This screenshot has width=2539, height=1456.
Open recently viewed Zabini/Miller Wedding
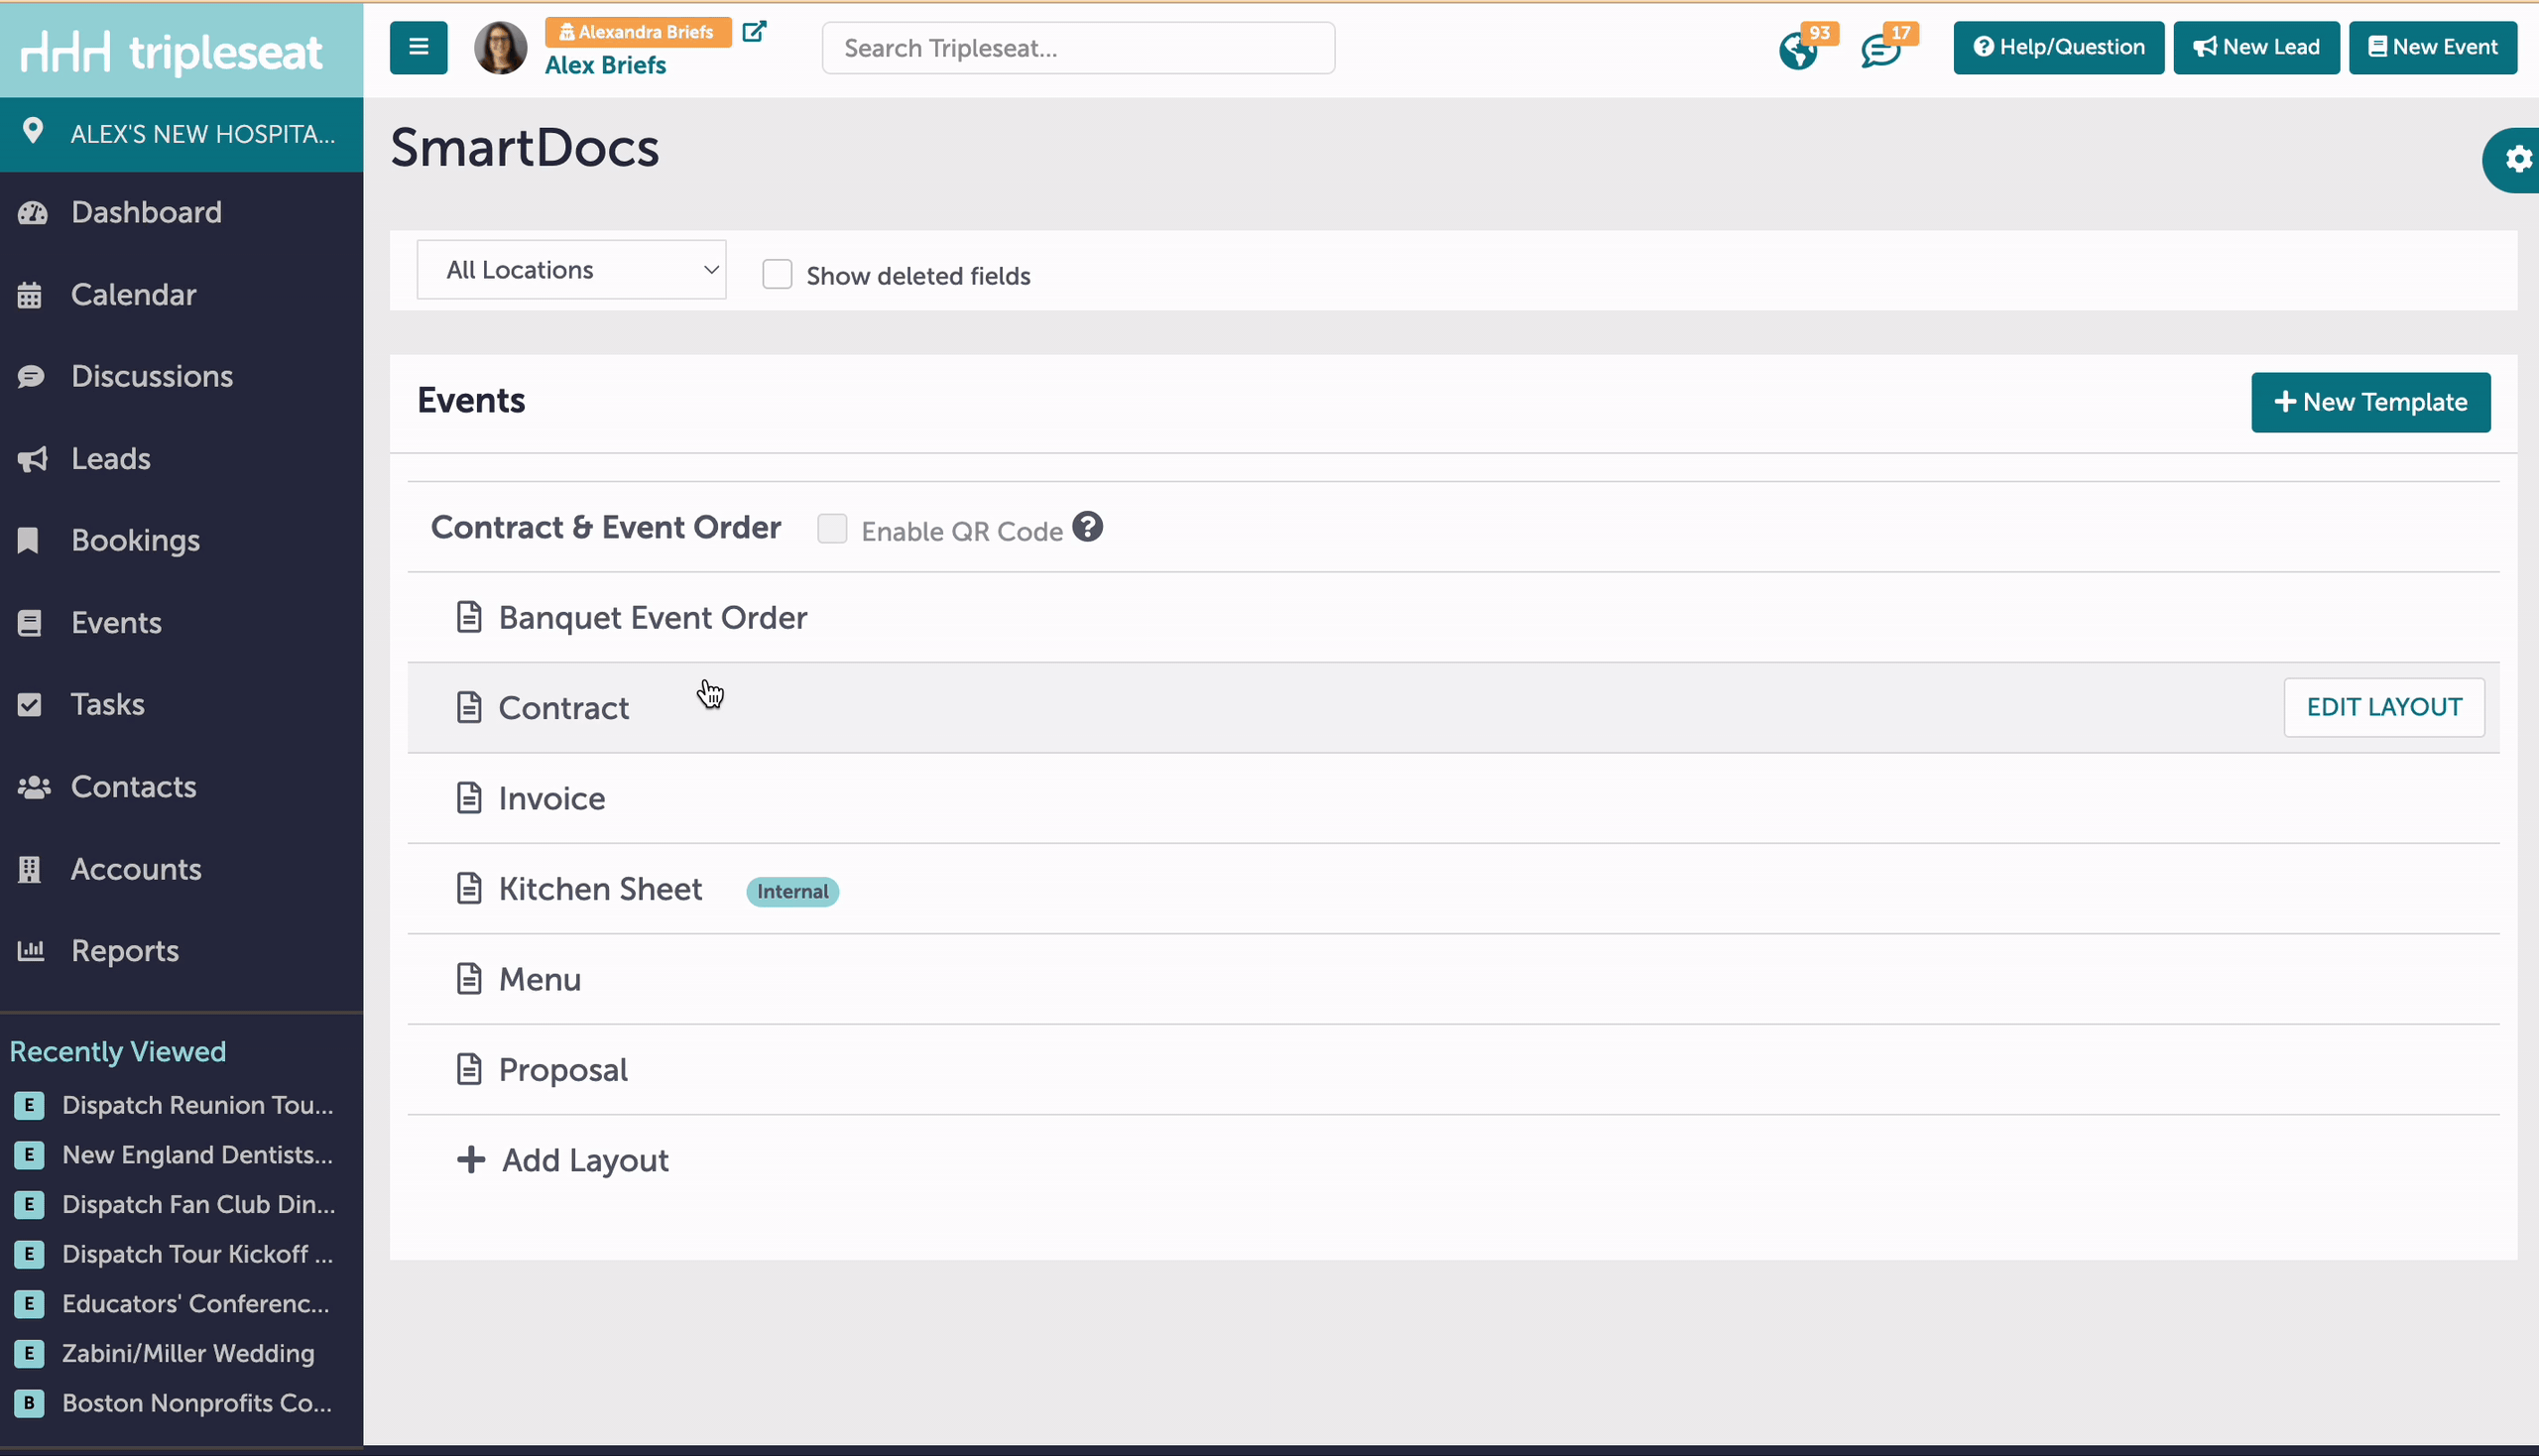pyautogui.click(x=188, y=1353)
